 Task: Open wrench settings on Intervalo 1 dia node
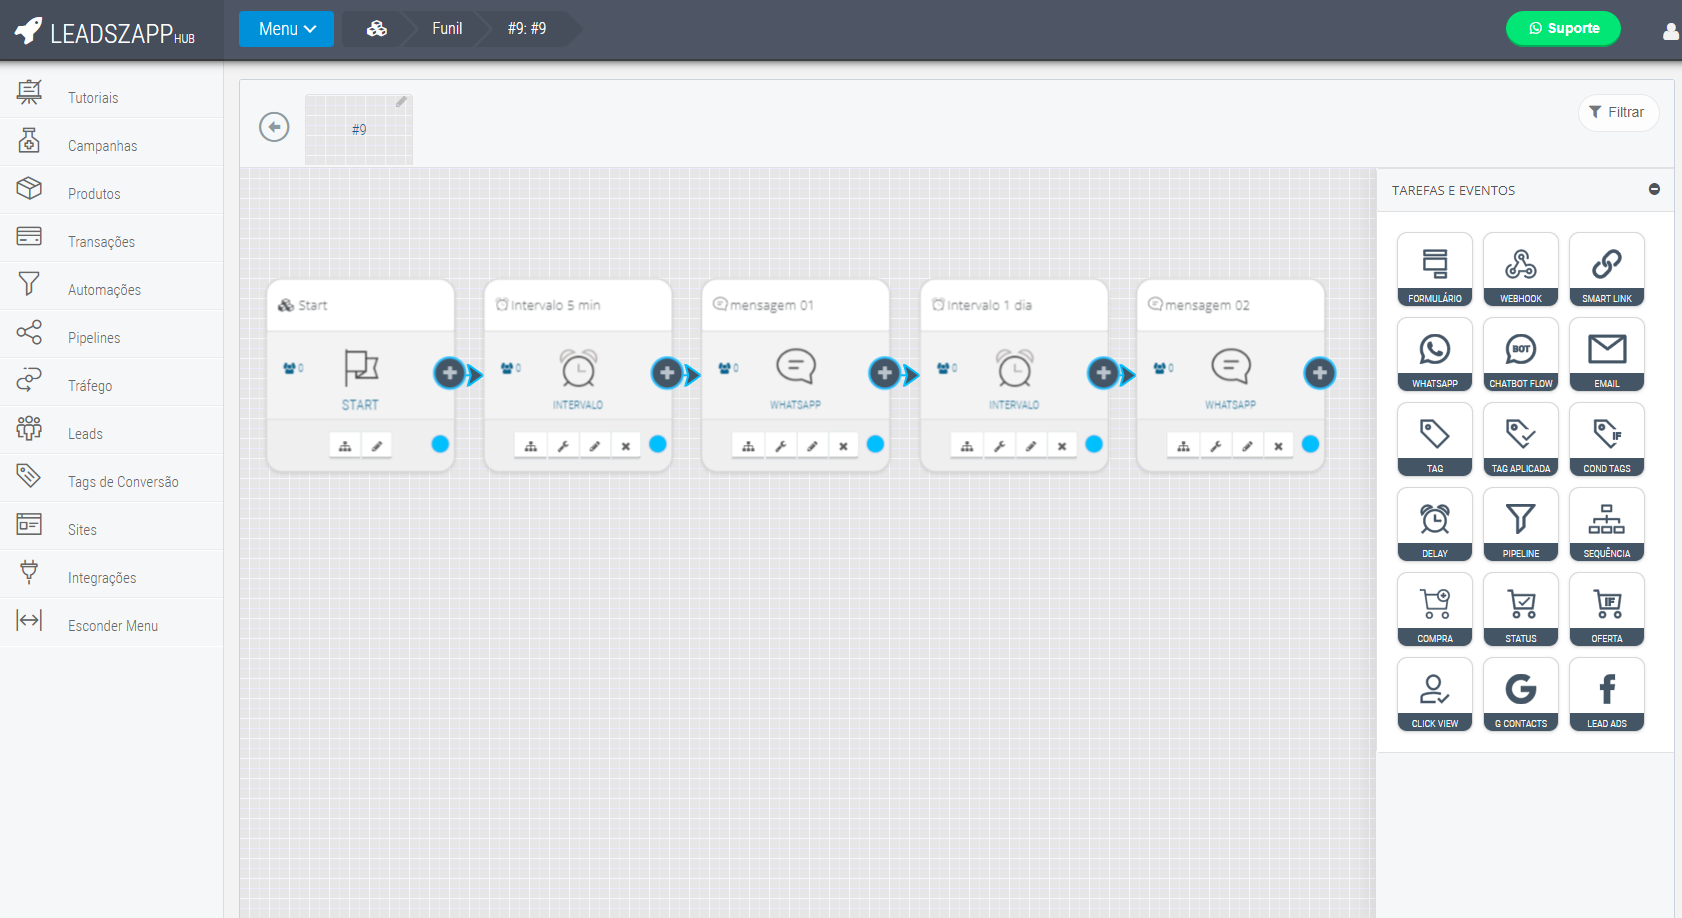click(999, 446)
